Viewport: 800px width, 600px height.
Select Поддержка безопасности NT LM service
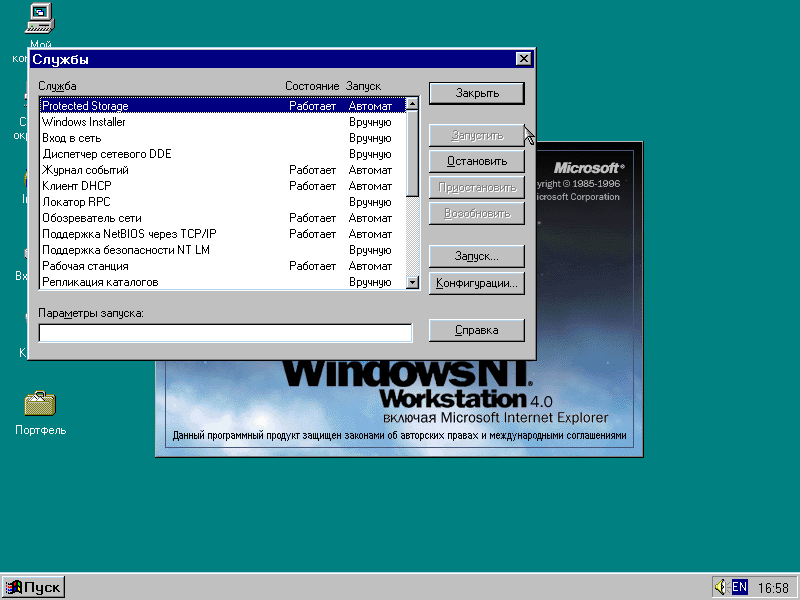222,250
